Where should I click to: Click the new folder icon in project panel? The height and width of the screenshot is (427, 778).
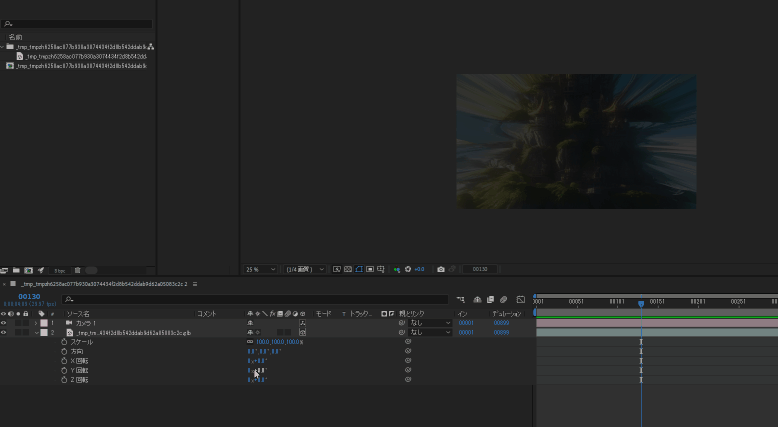point(16,270)
